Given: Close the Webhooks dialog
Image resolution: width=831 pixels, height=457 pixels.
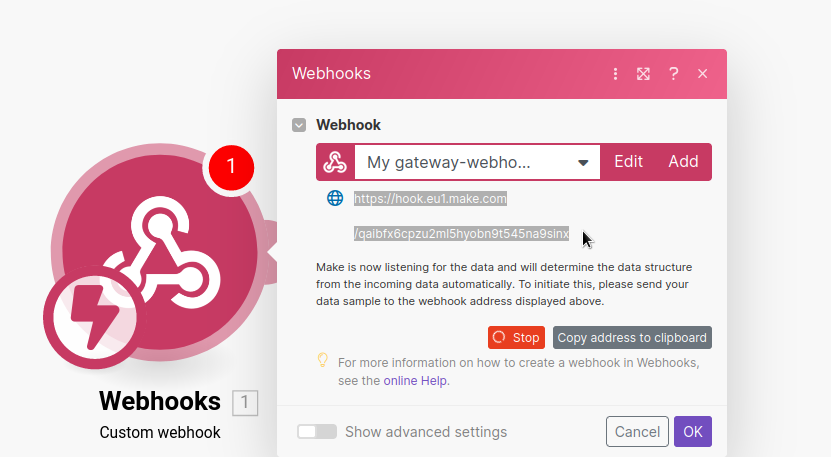Looking at the screenshot, I should point(702,74).
